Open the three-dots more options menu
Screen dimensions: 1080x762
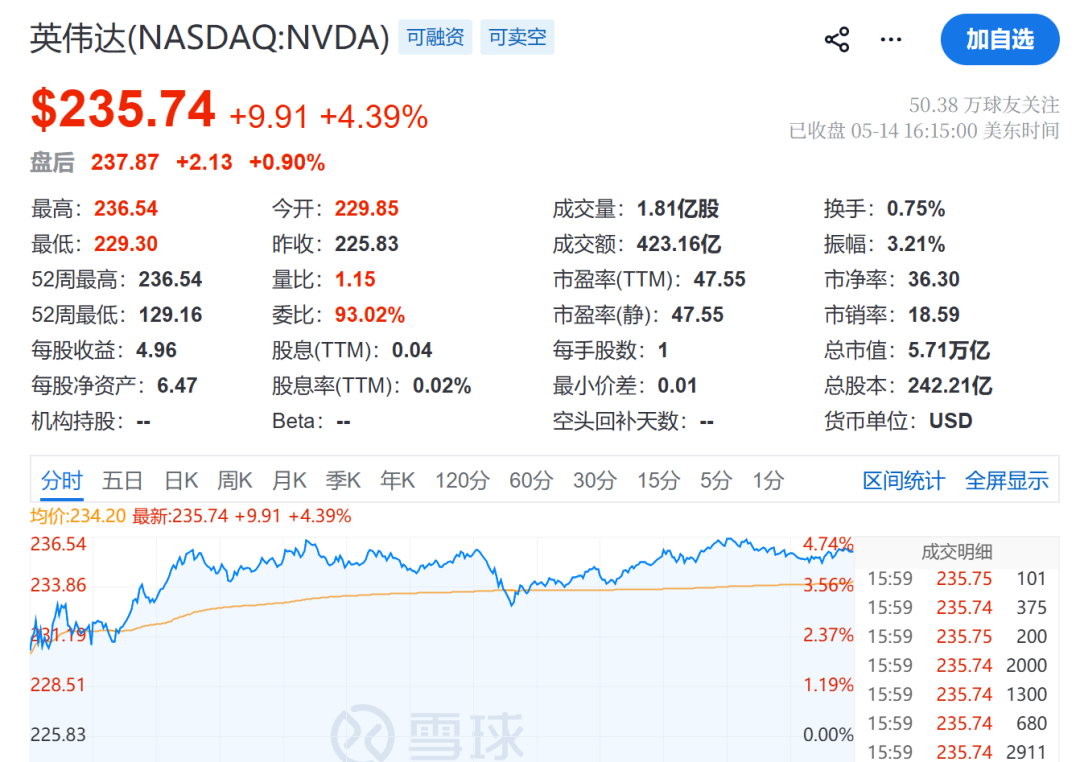(891, 39)
